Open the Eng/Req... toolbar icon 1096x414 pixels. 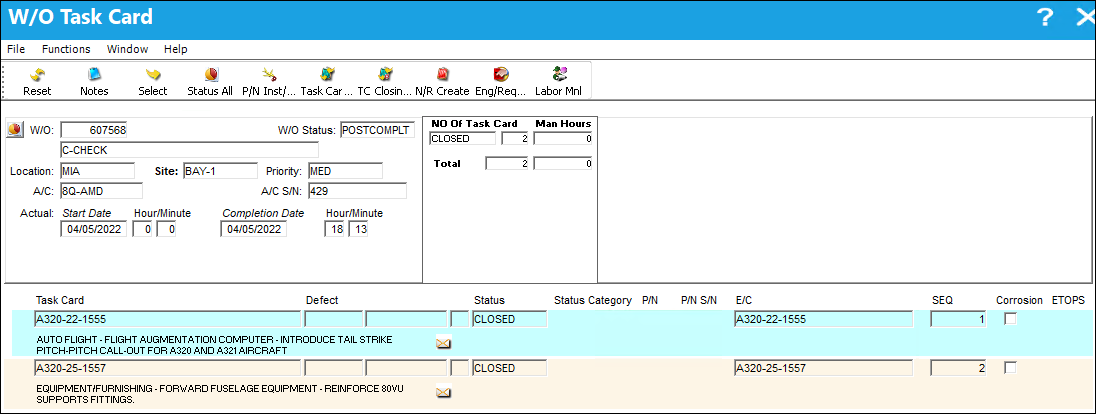coord(500,74)
